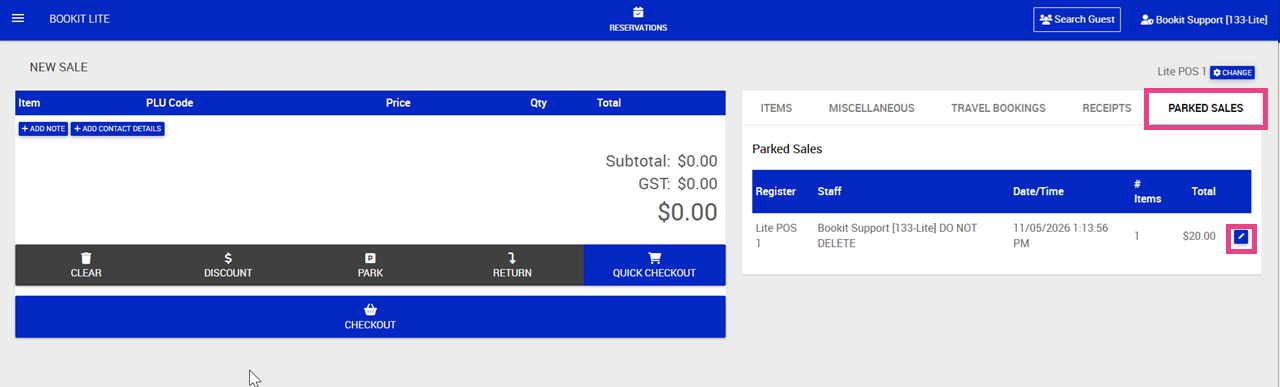Click the BOOKIT LITE title

point(80,20)
